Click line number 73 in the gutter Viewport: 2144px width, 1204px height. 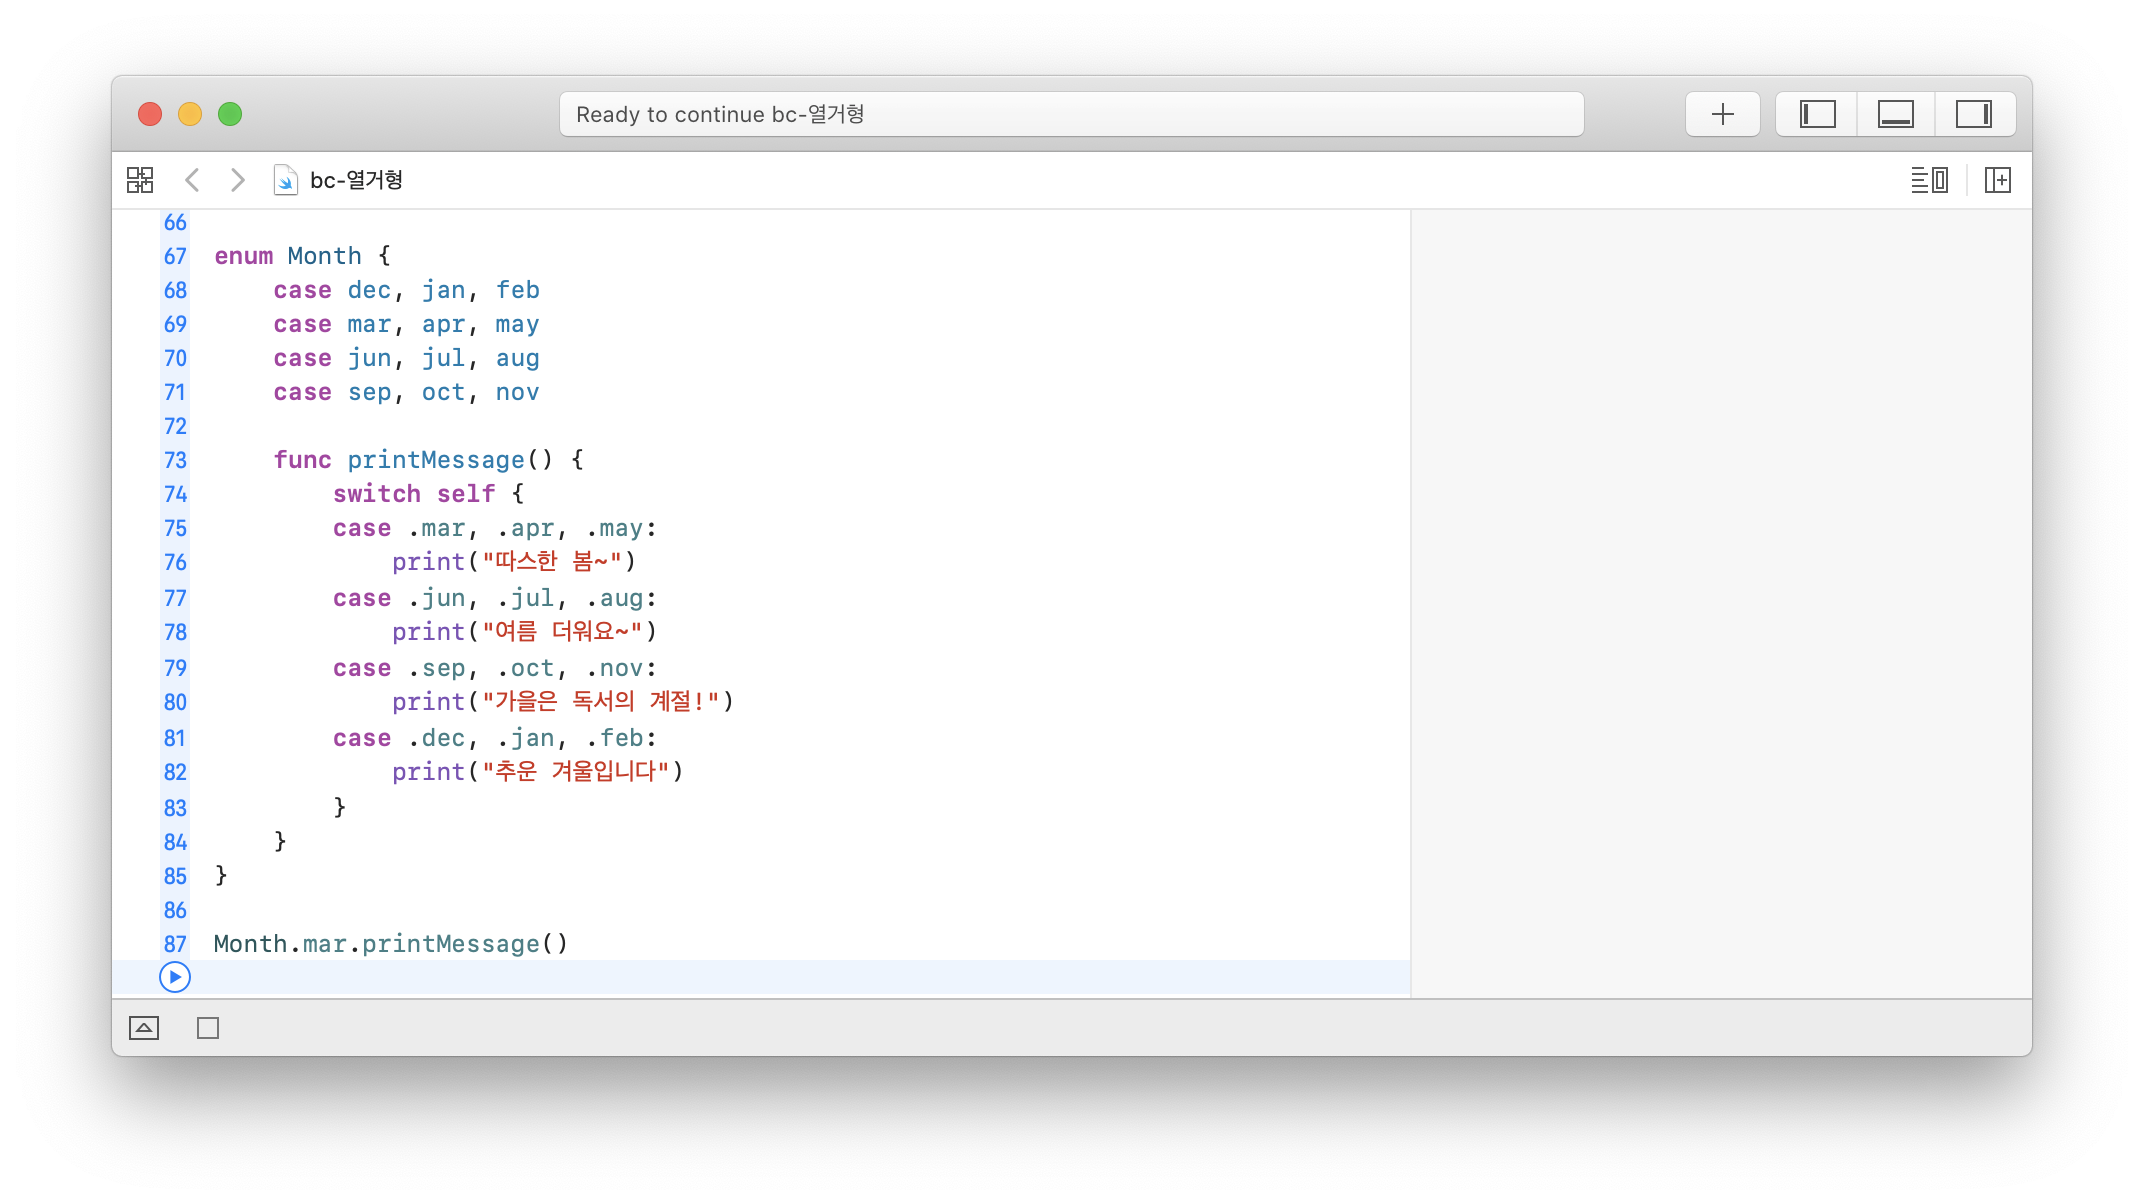(175, 460)
